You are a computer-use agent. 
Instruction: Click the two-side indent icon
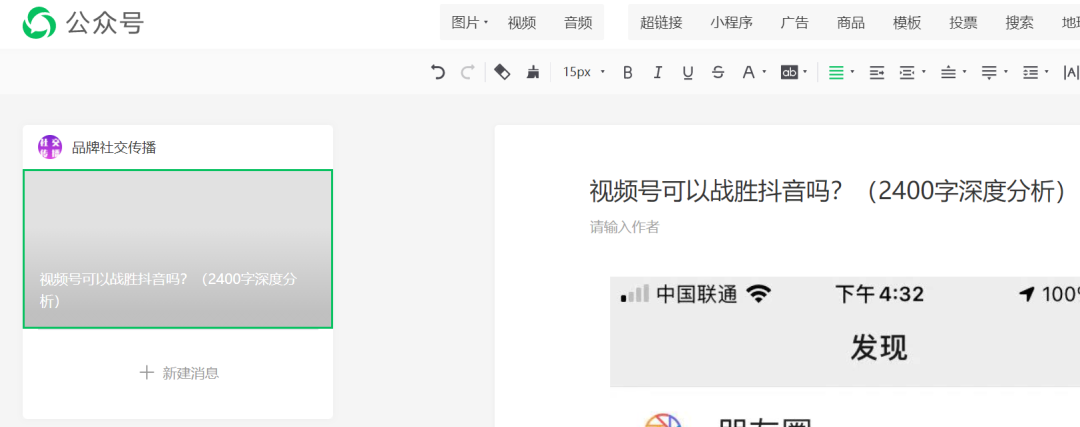[908, 72]
